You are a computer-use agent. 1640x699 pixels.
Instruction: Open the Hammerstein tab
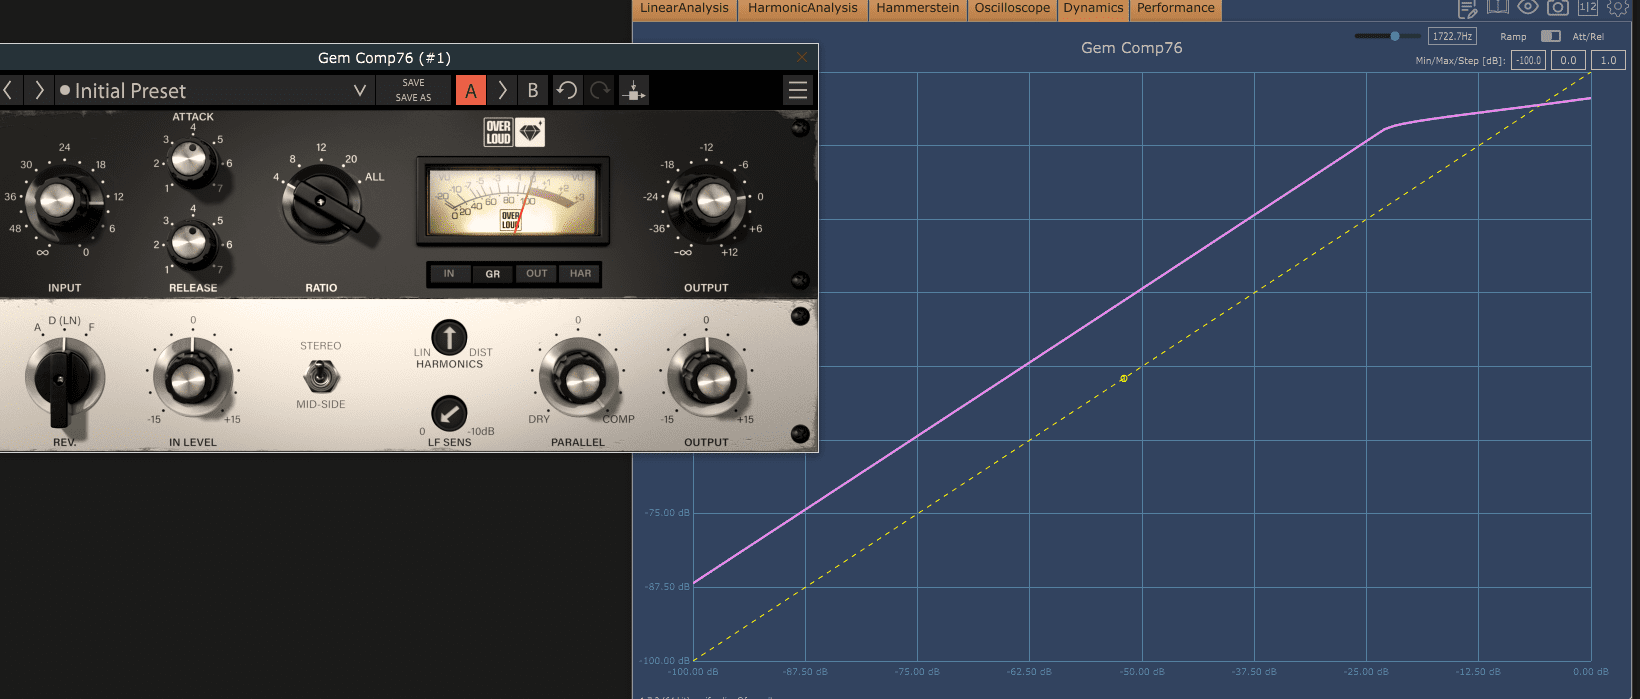coord(918,9)
